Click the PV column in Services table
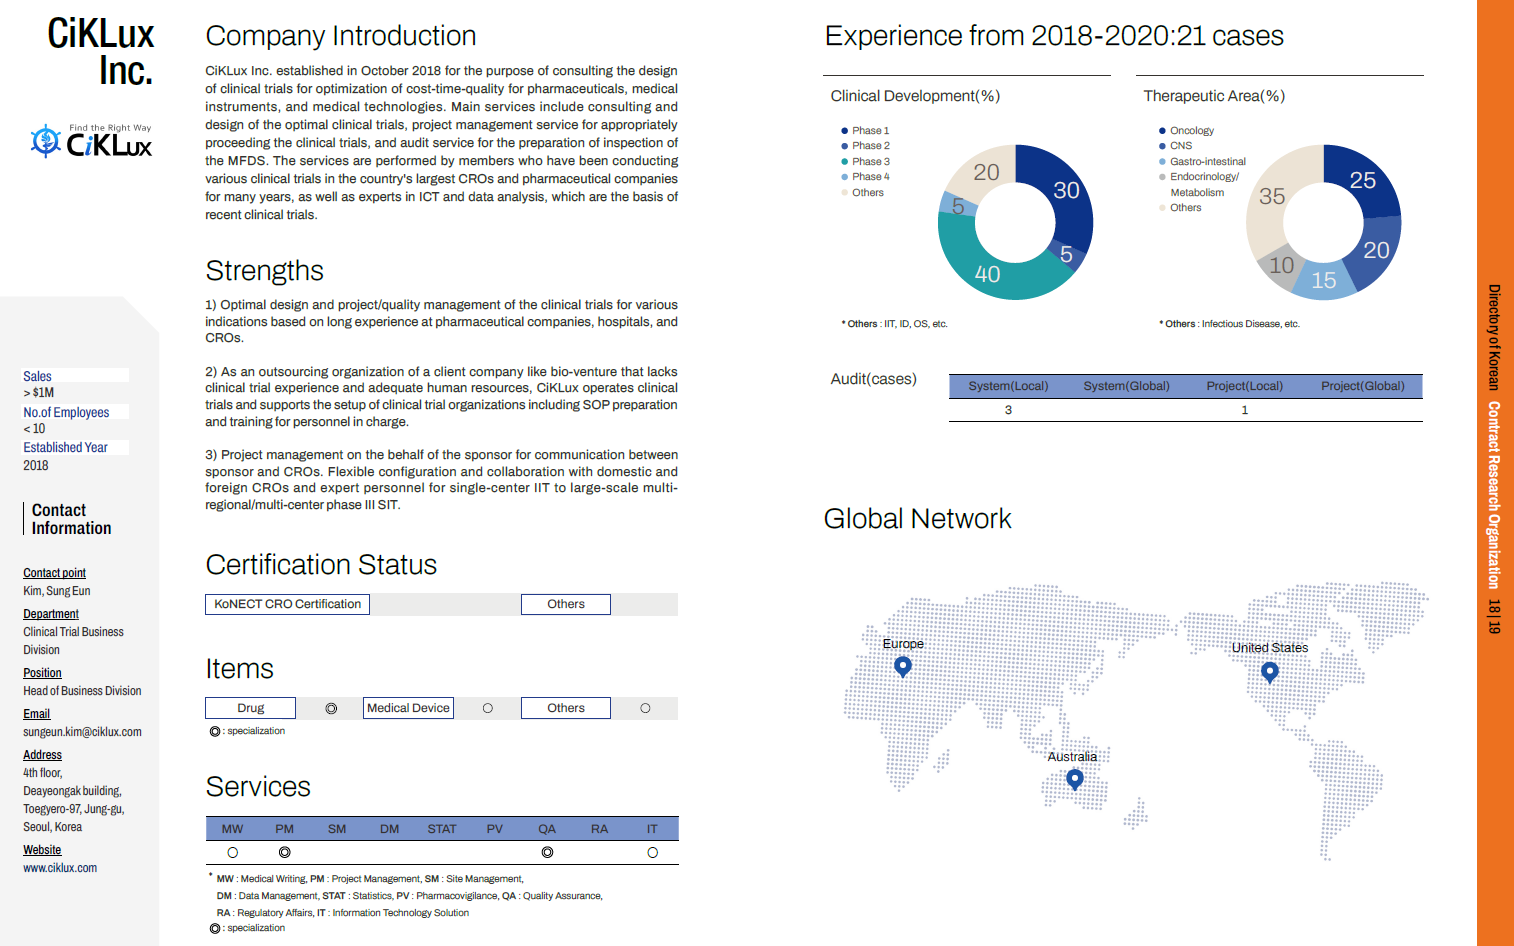 tap(494, 829)
